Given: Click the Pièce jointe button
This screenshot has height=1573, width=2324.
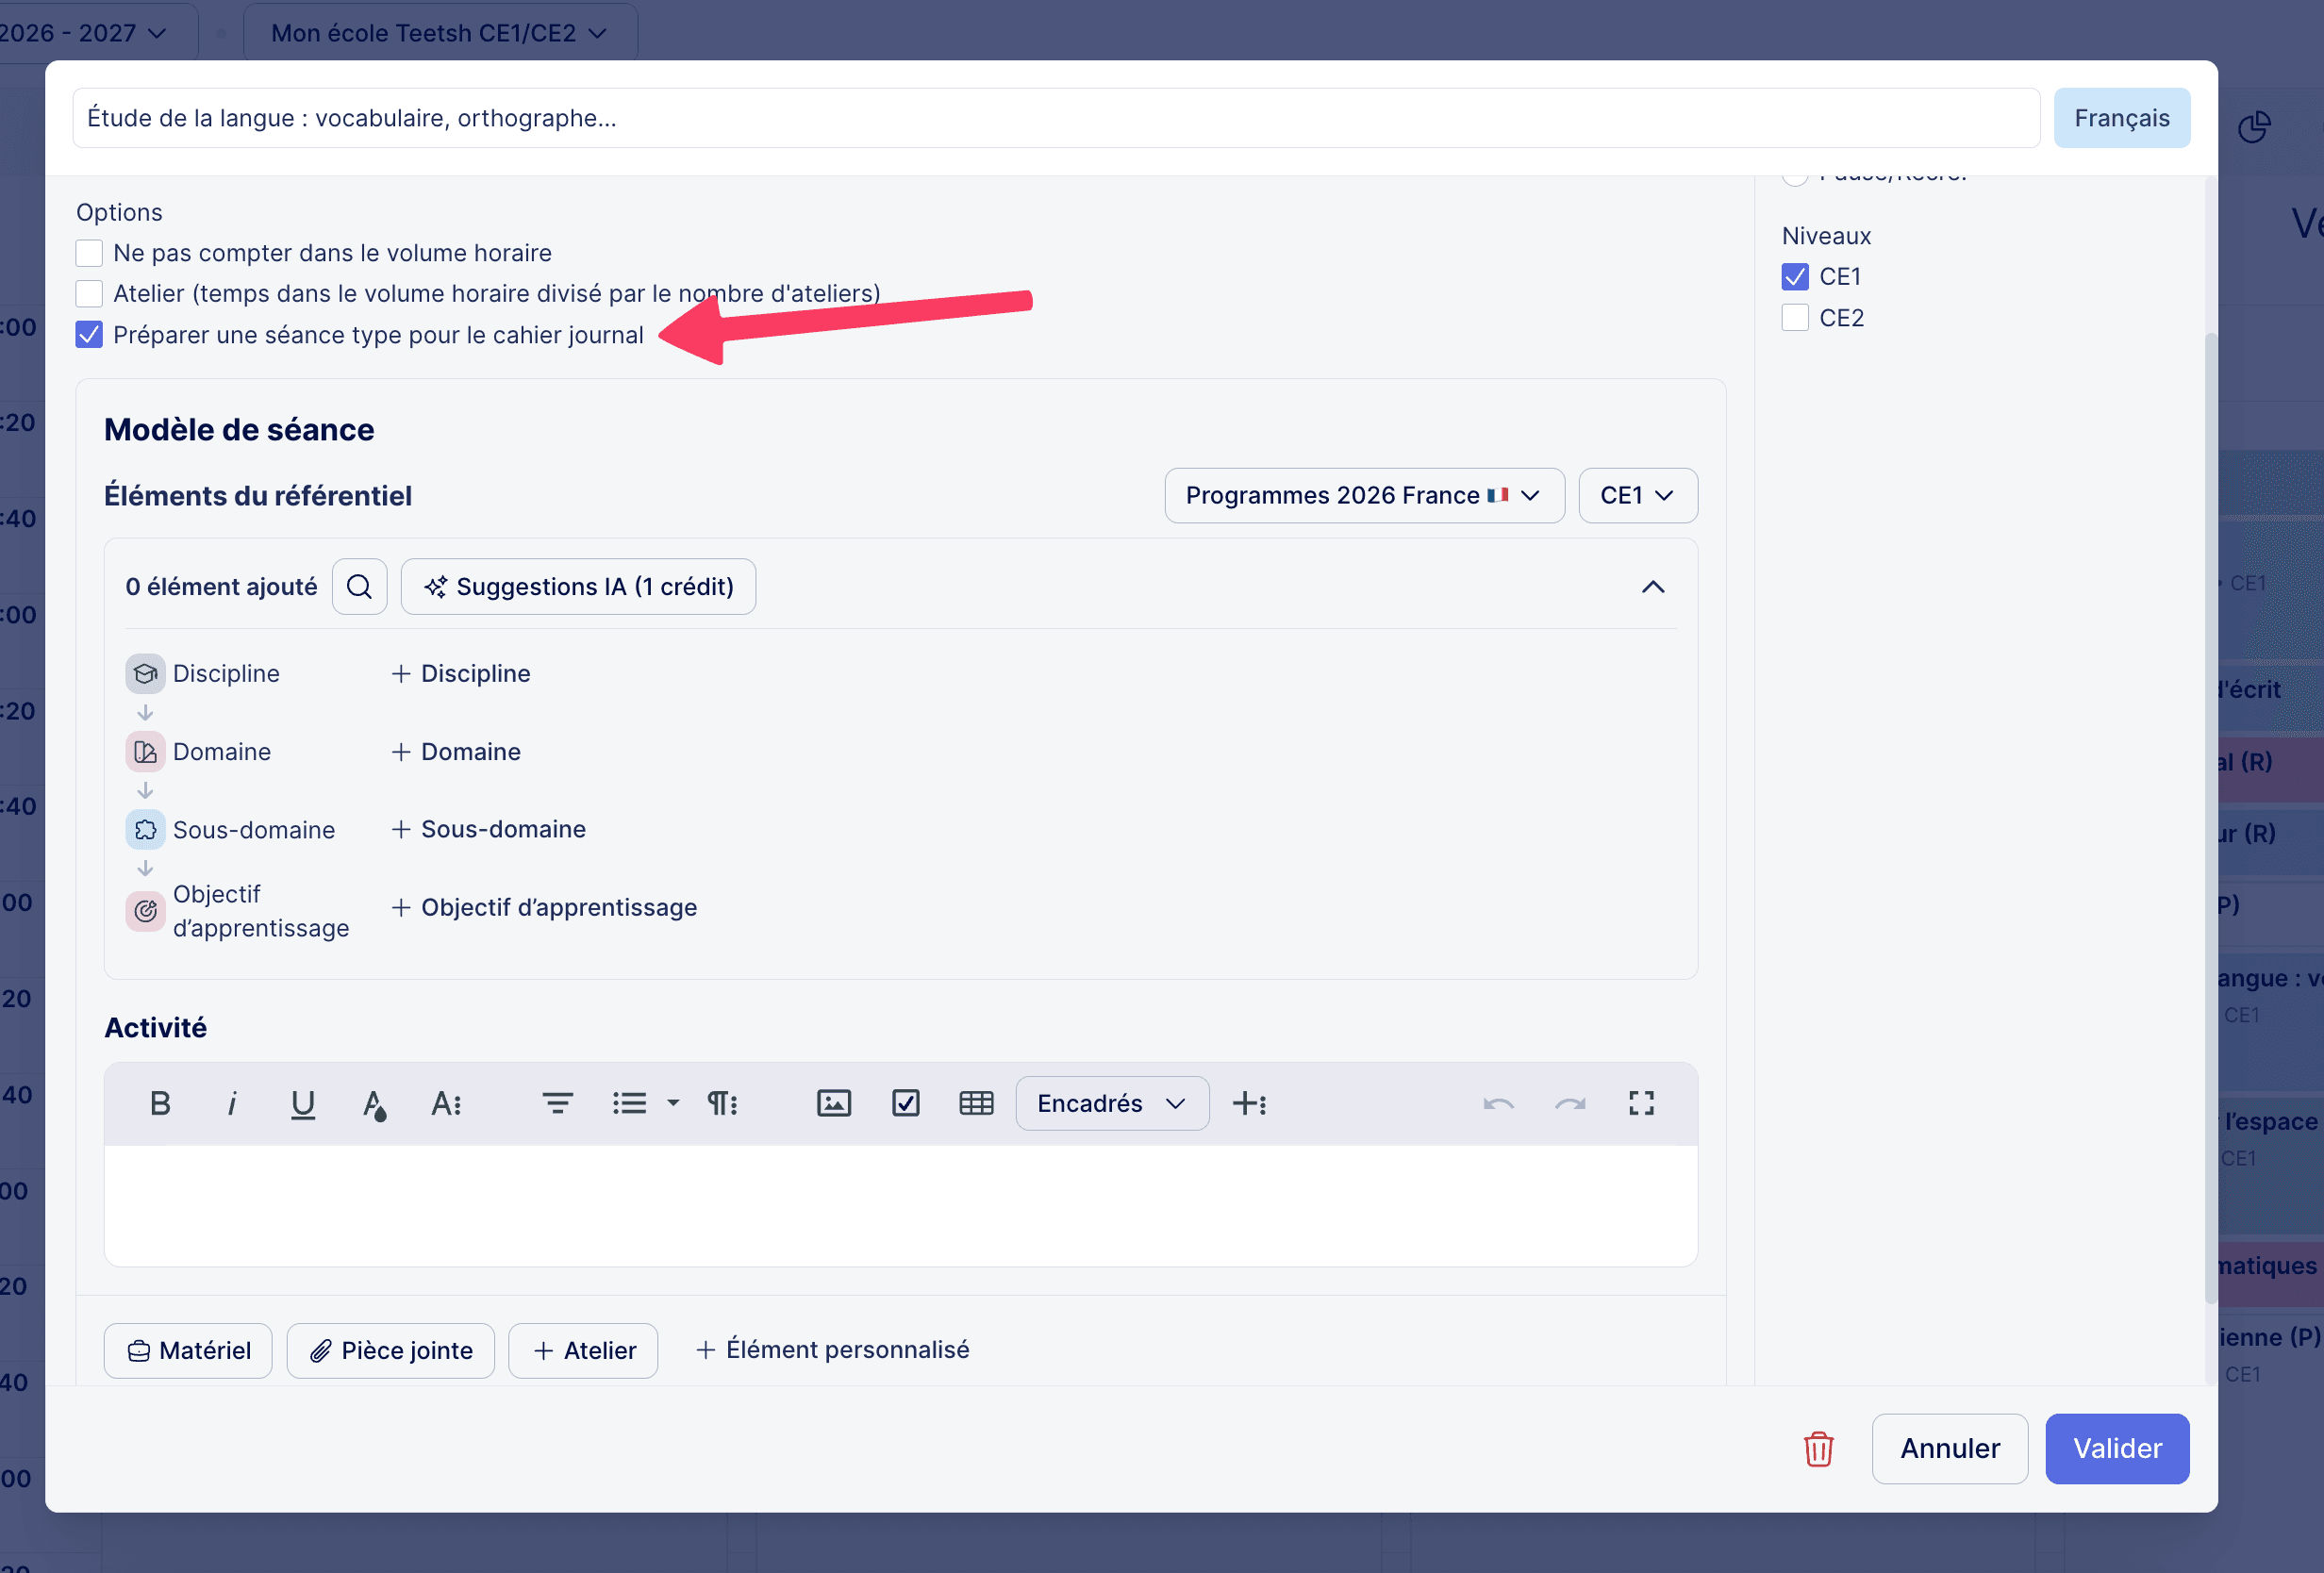Looking at the screenshot, I should [x=390, y=1351].
